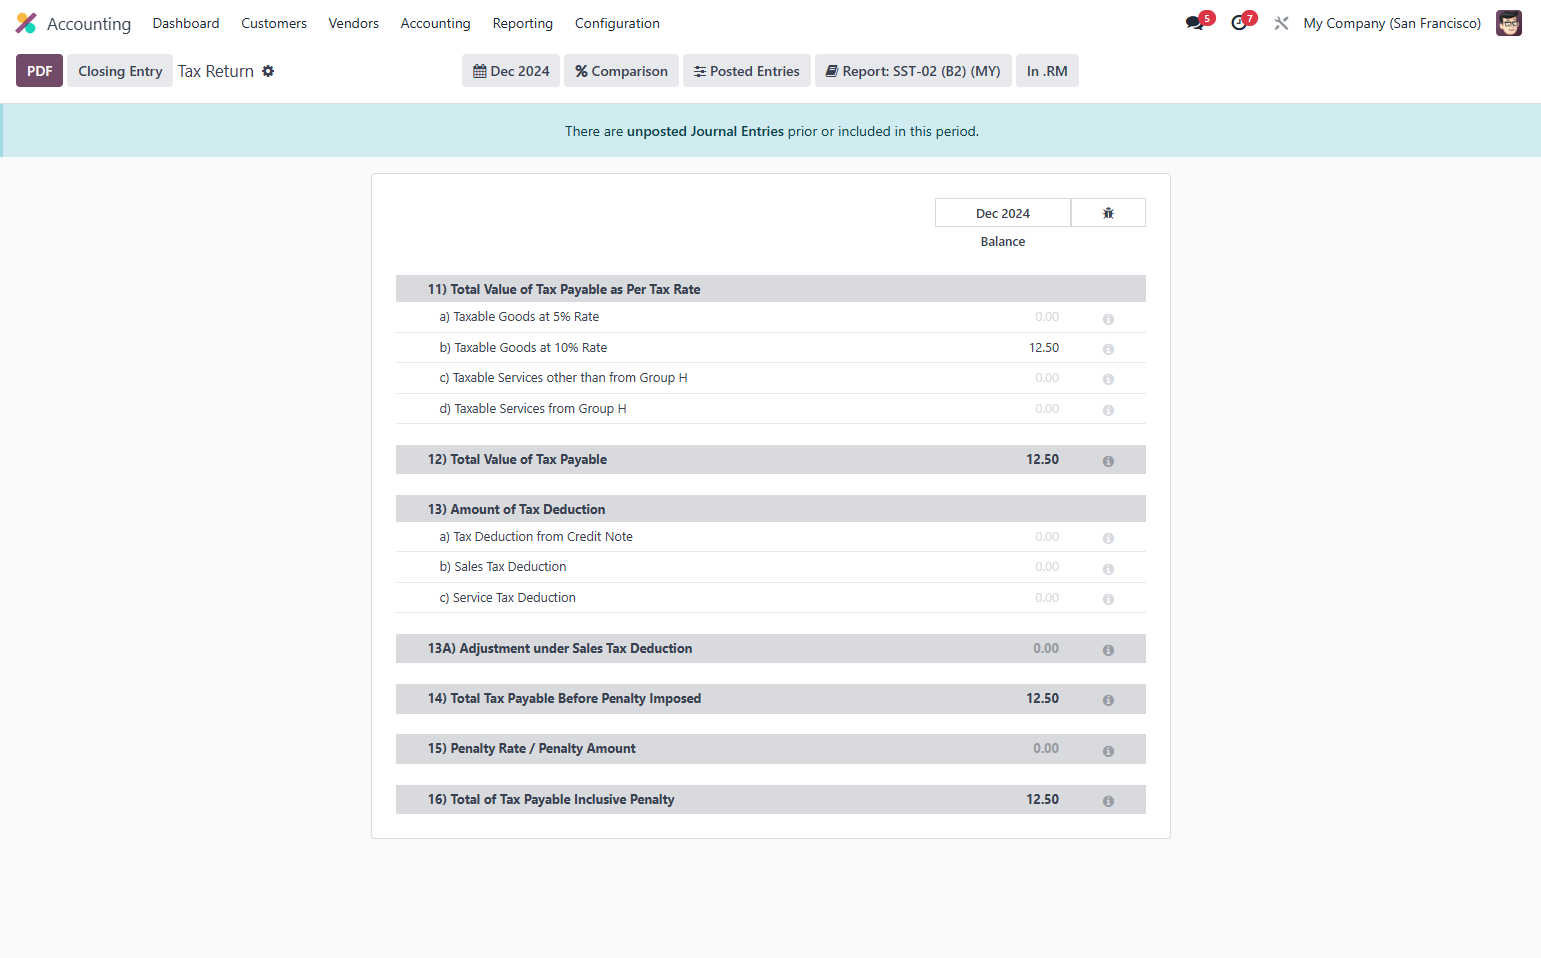This screenshot has width=1541, height=958.
Task: Open the unposted Journal Entries link
Action: [x=705, y=131]
